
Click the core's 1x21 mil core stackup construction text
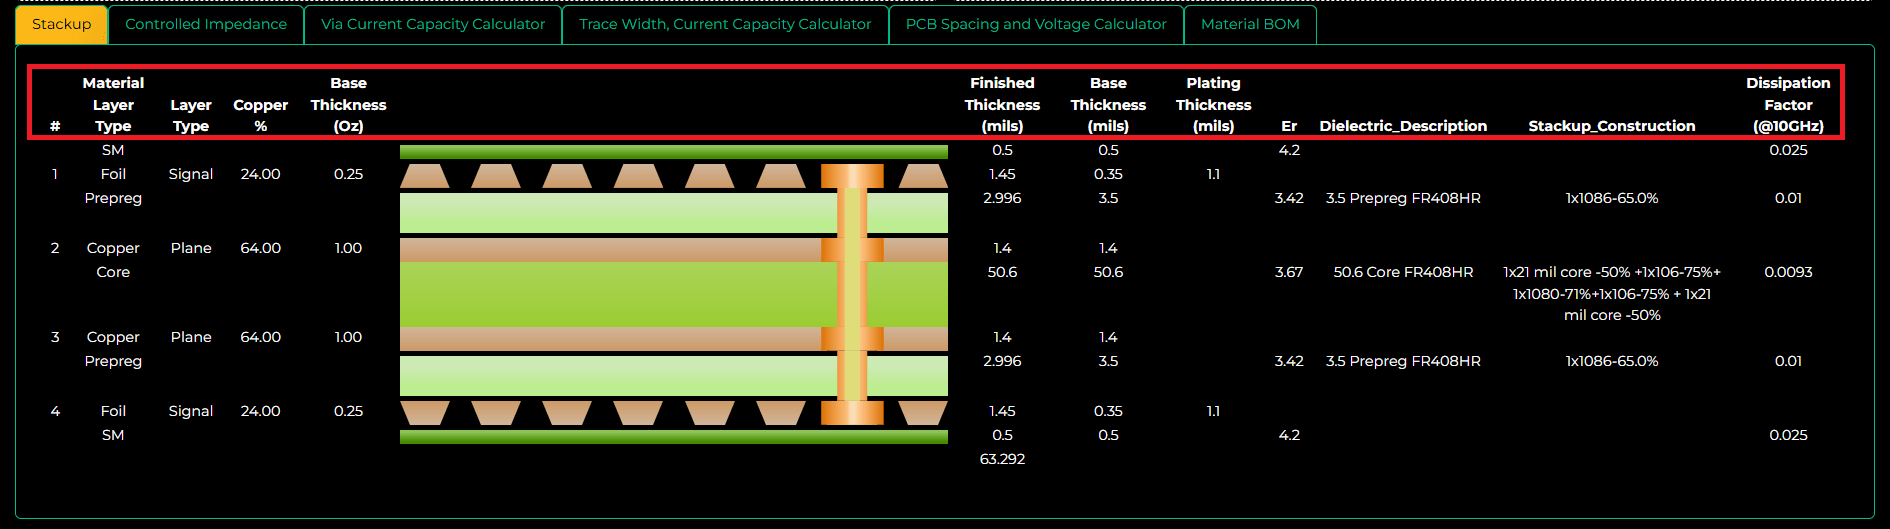pos(1612,293)
